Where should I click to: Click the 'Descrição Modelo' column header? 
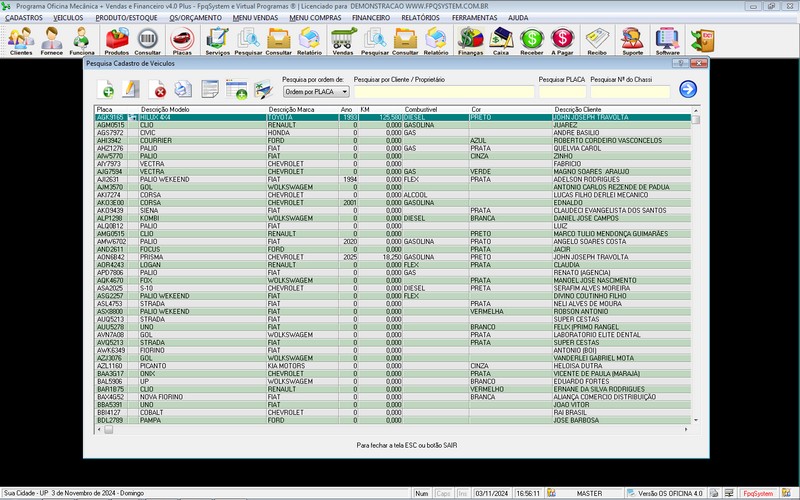[165, 108]
